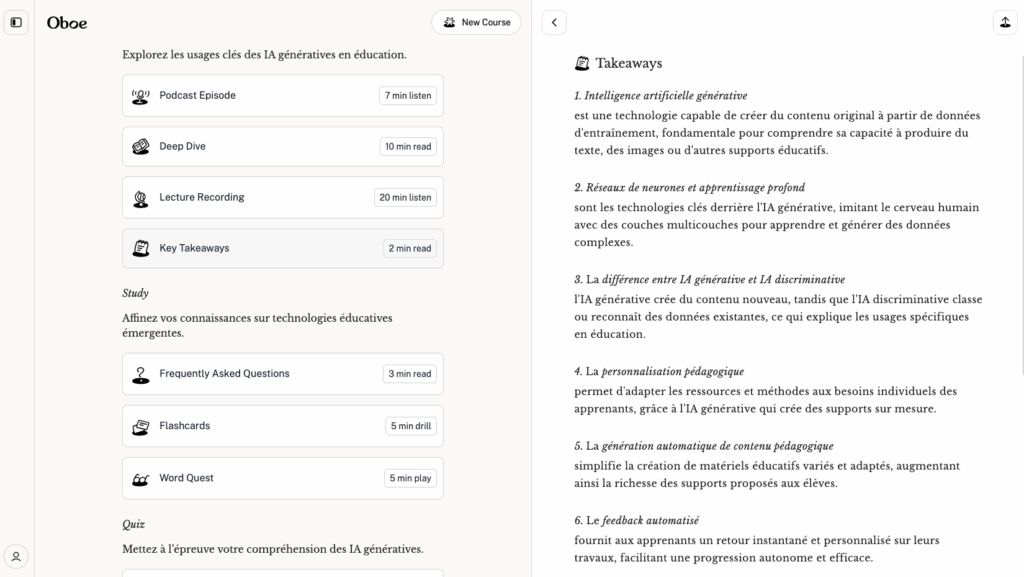Click the Flashcards icon
The image size is (1024, 577).
[141, 426]
